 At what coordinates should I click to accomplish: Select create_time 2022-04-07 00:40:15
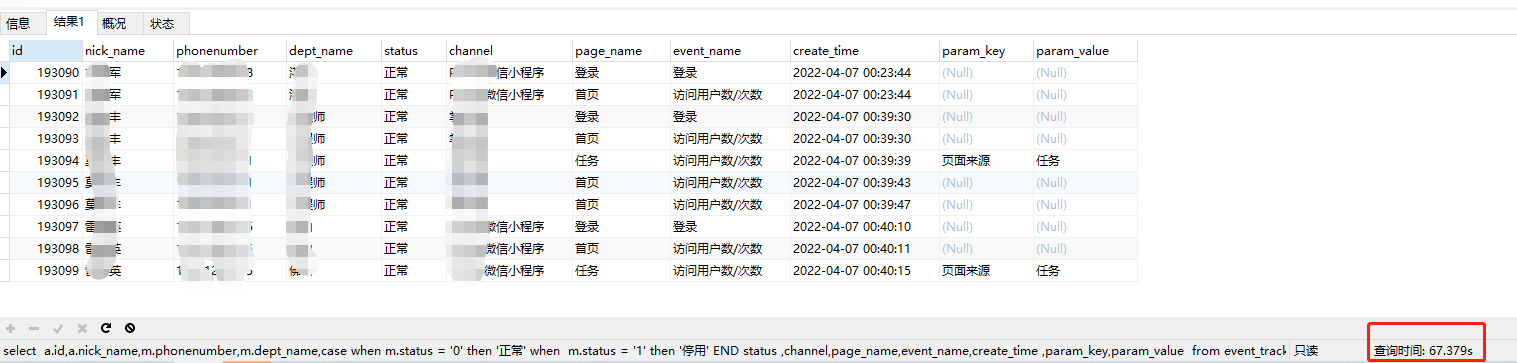[865, 271]
